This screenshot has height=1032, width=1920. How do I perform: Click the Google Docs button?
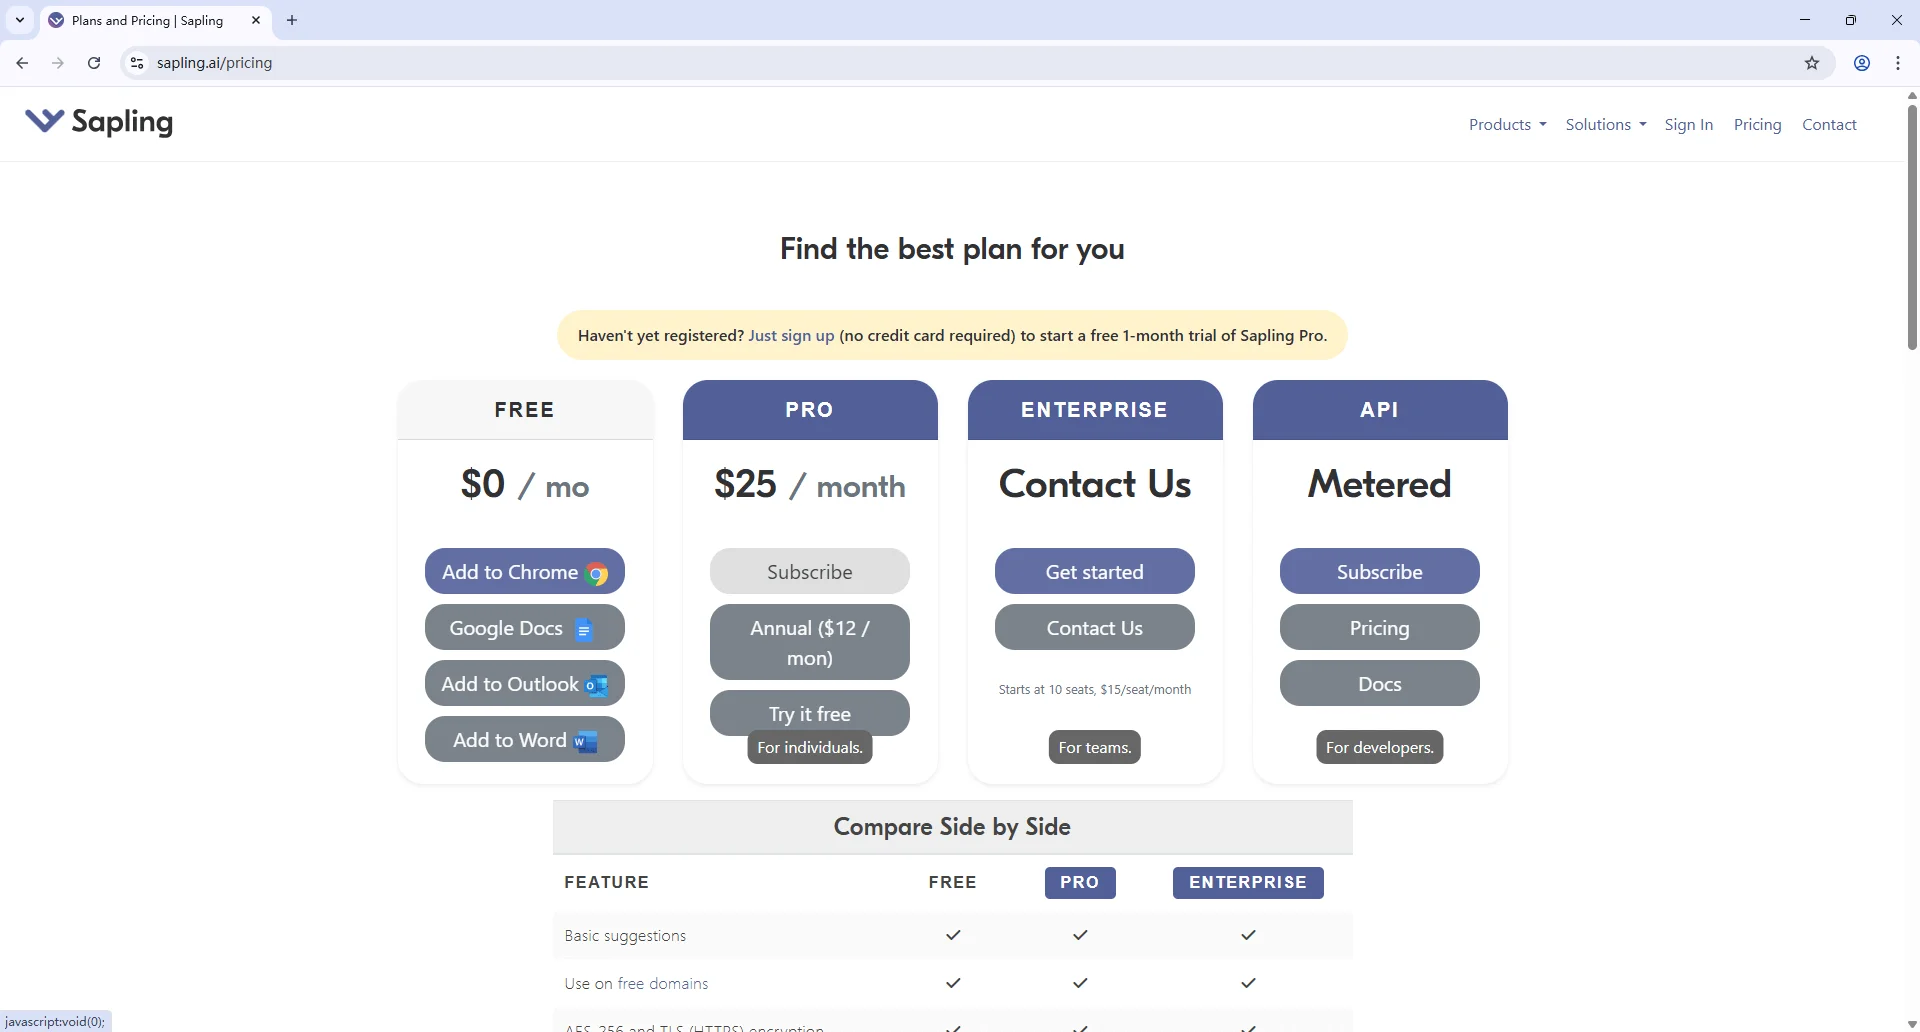(525, 628)
